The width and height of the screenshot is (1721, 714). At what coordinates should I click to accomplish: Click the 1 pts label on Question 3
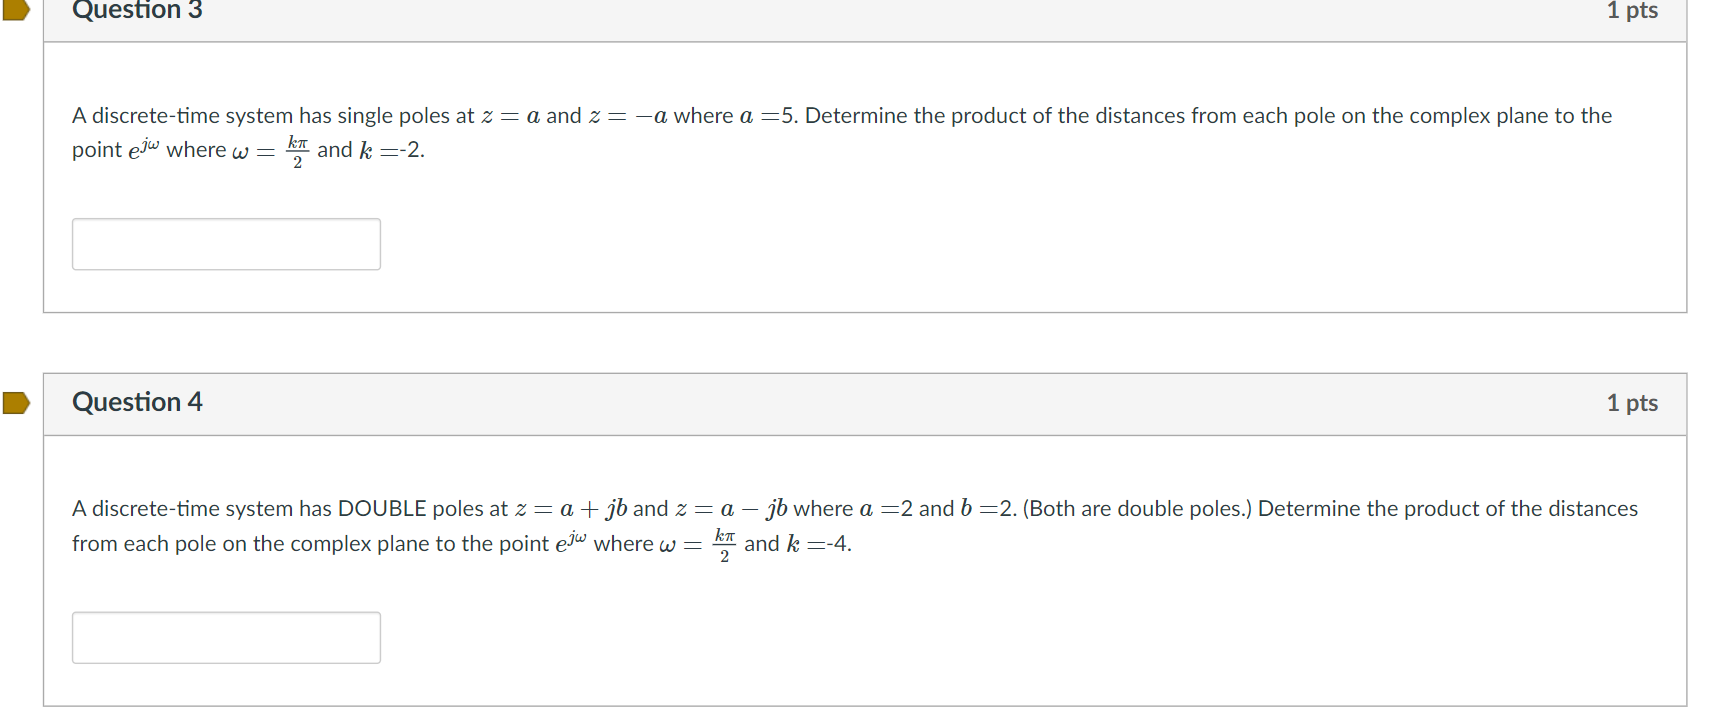(1634, 11)
